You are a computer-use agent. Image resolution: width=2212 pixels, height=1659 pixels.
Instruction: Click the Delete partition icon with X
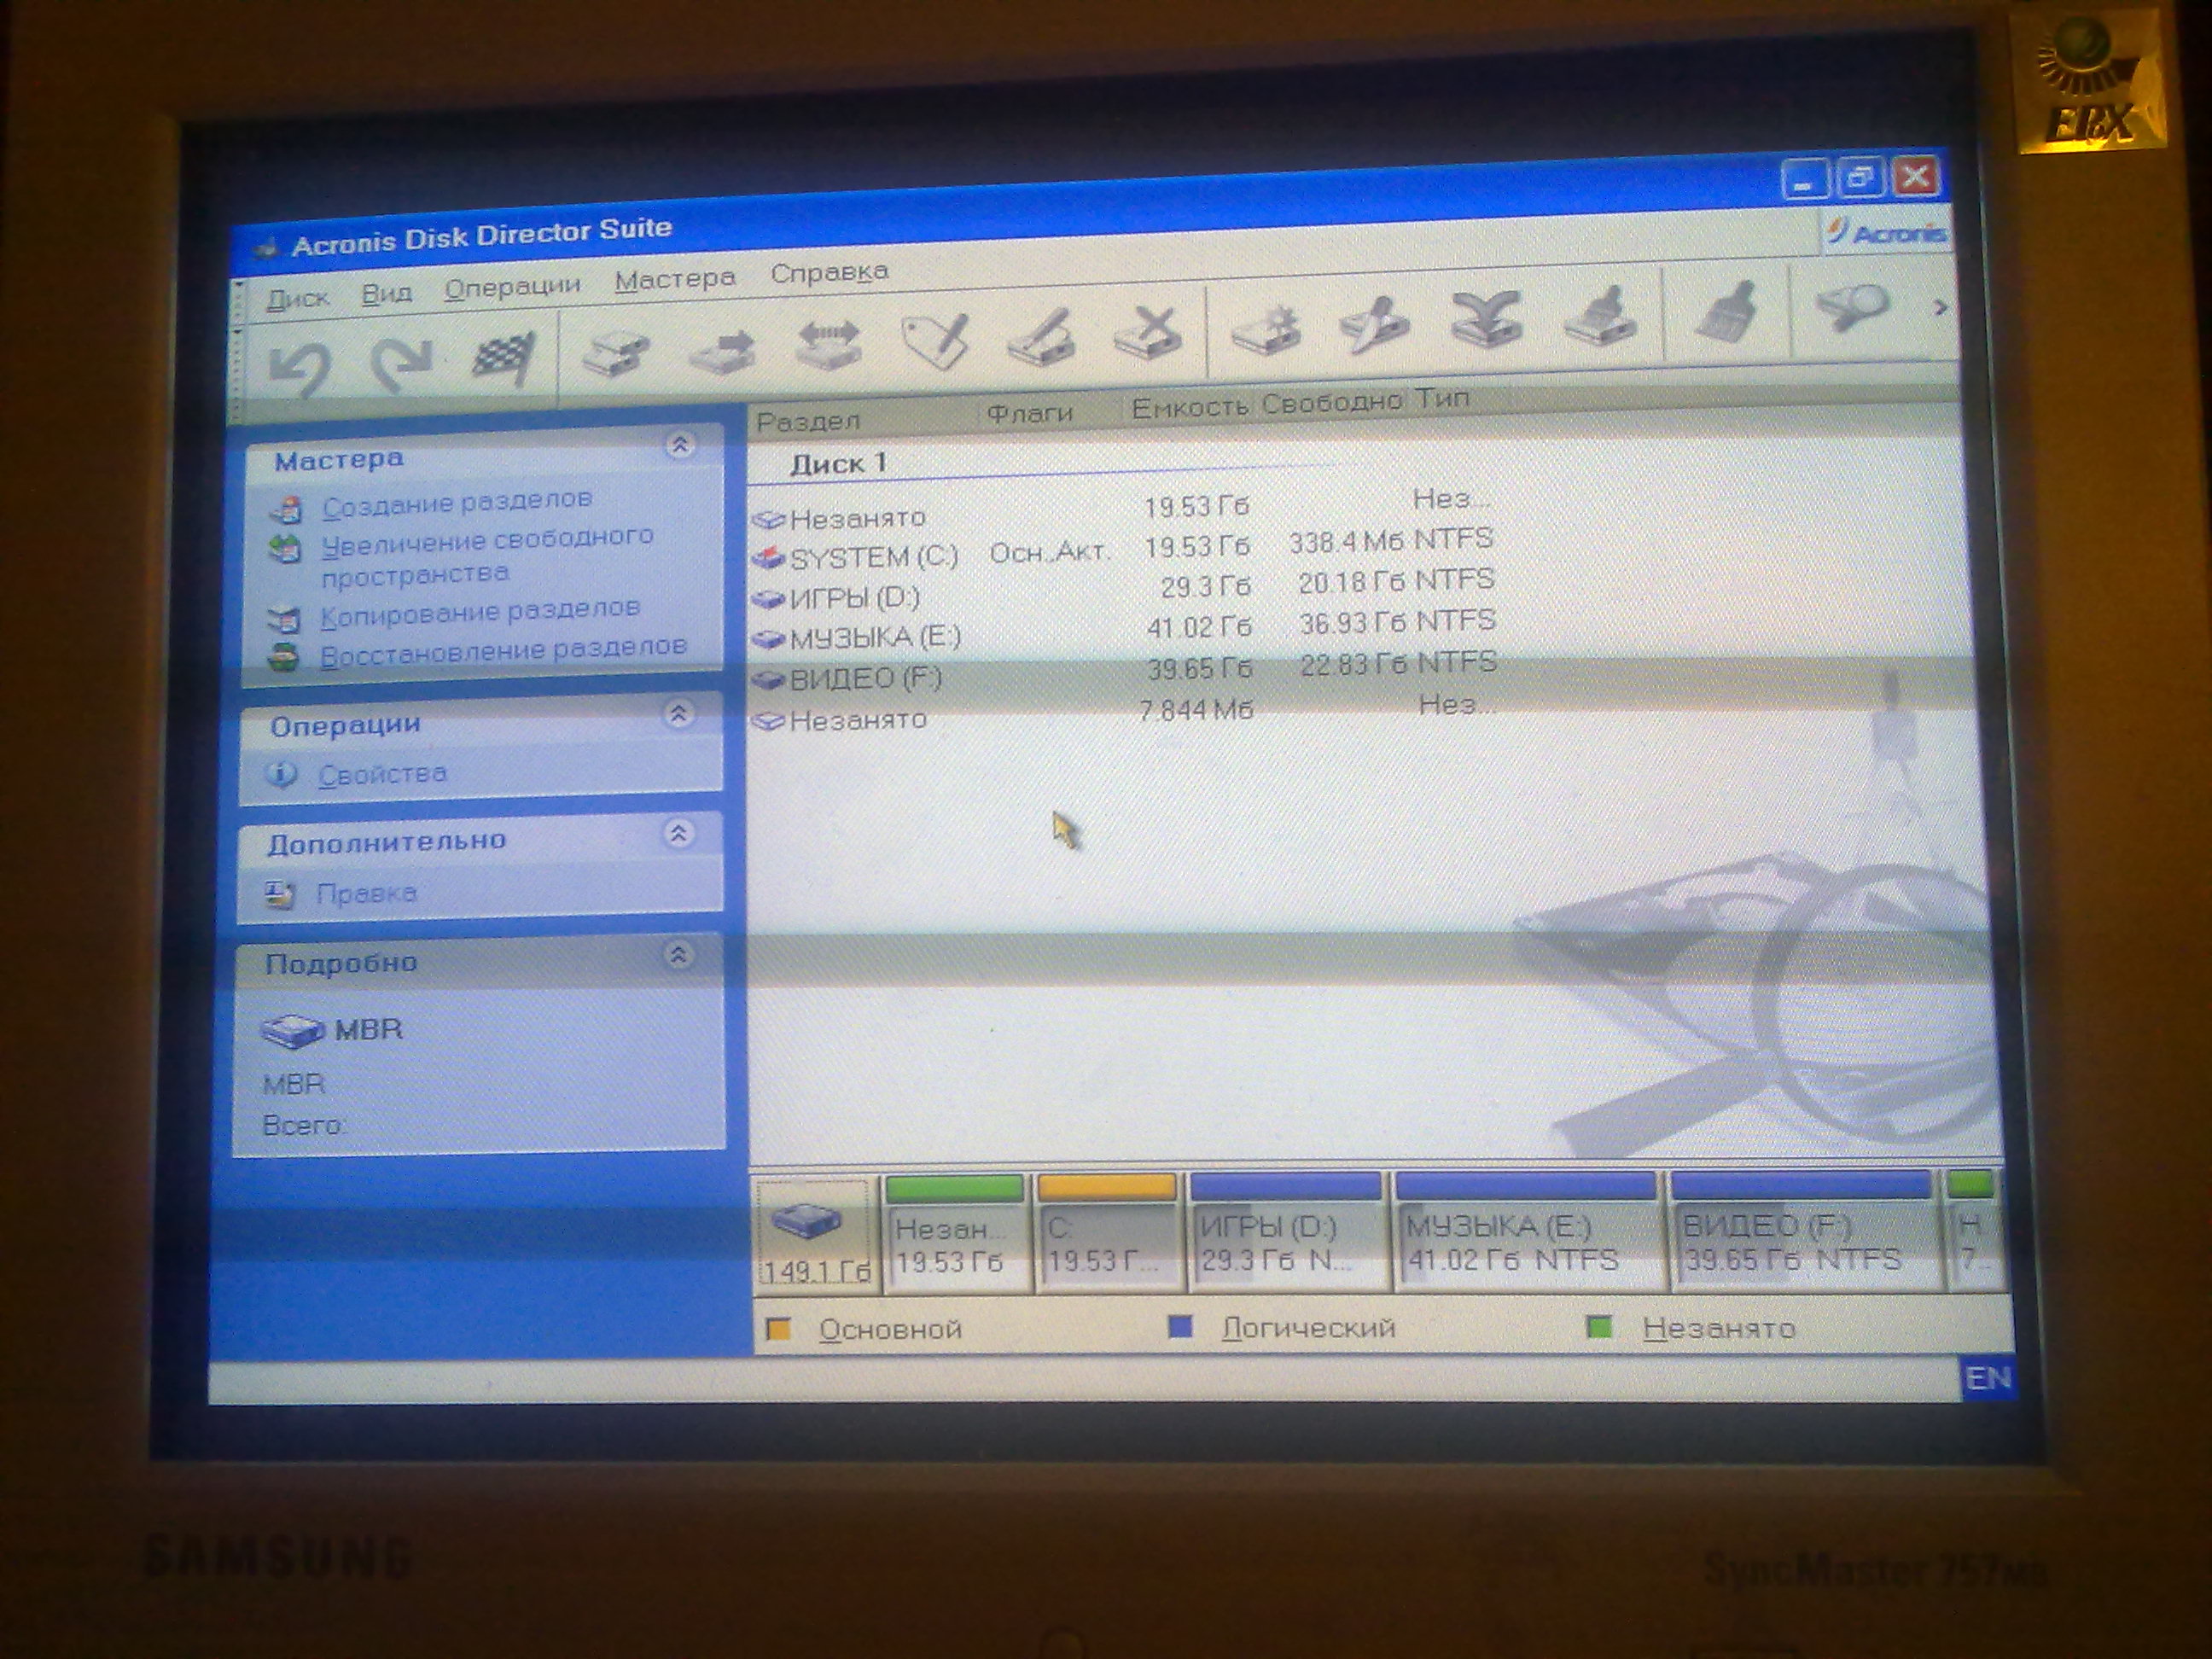1149,334
